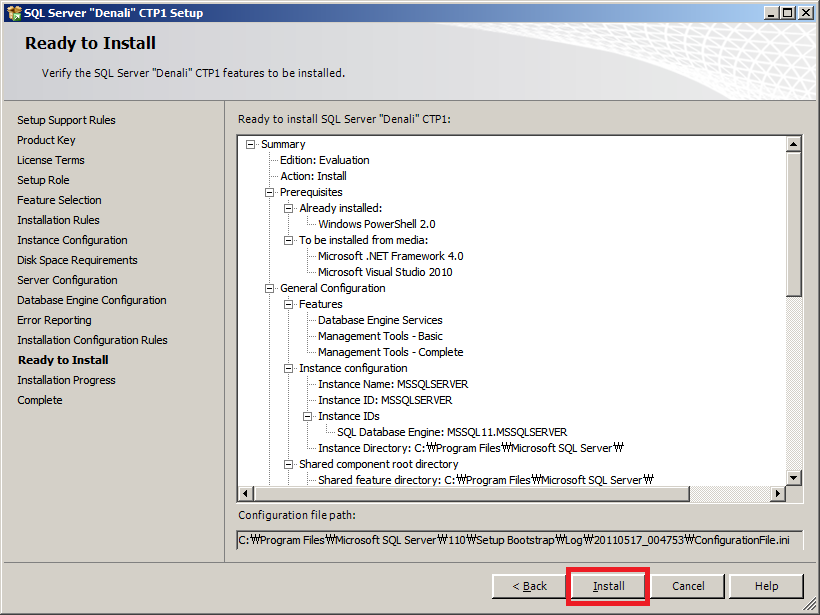820x615 pixels.
Task: Collapse the Instance configuration node
Action: pos(288,368)
